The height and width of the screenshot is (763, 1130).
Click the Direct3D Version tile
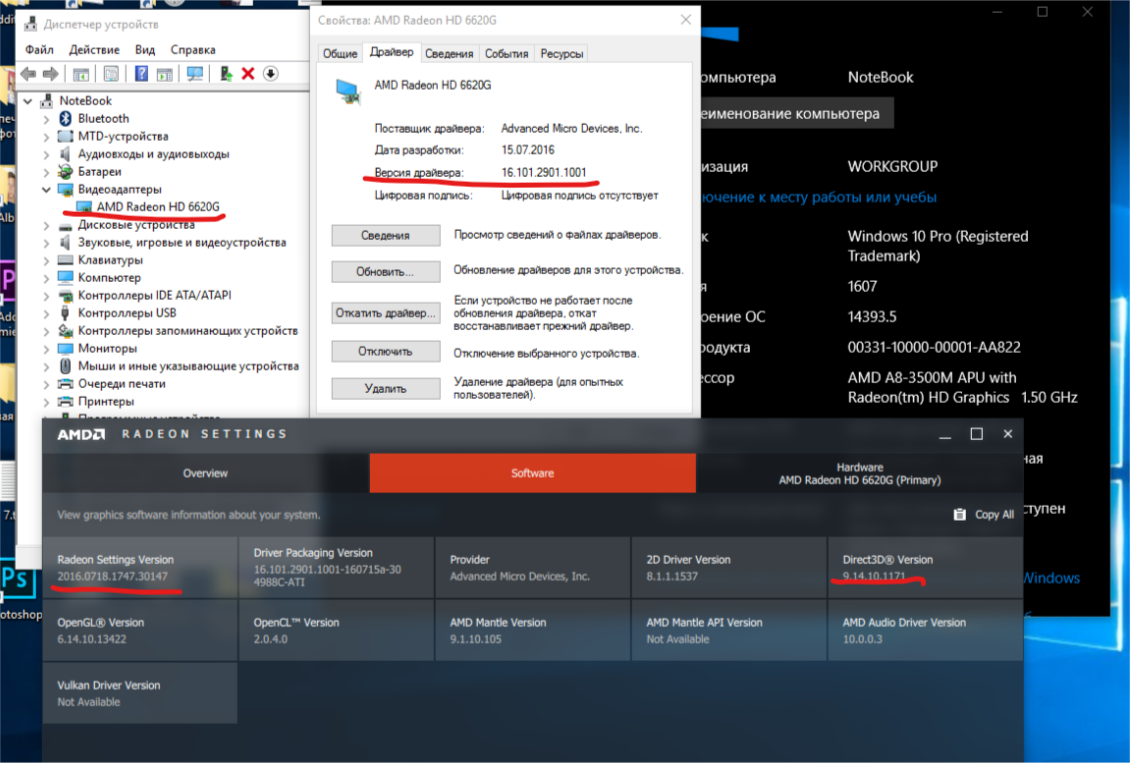[x=925, y=568]
